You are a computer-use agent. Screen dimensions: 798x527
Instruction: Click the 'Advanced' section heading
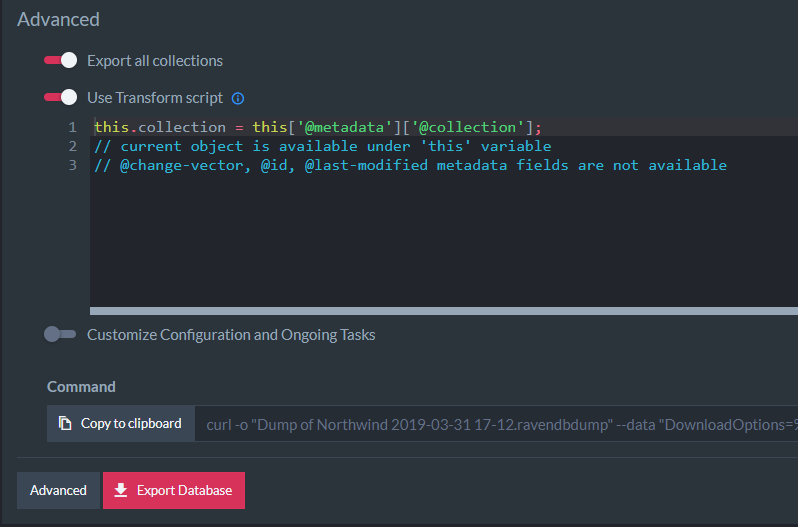[x=59, y=19]
